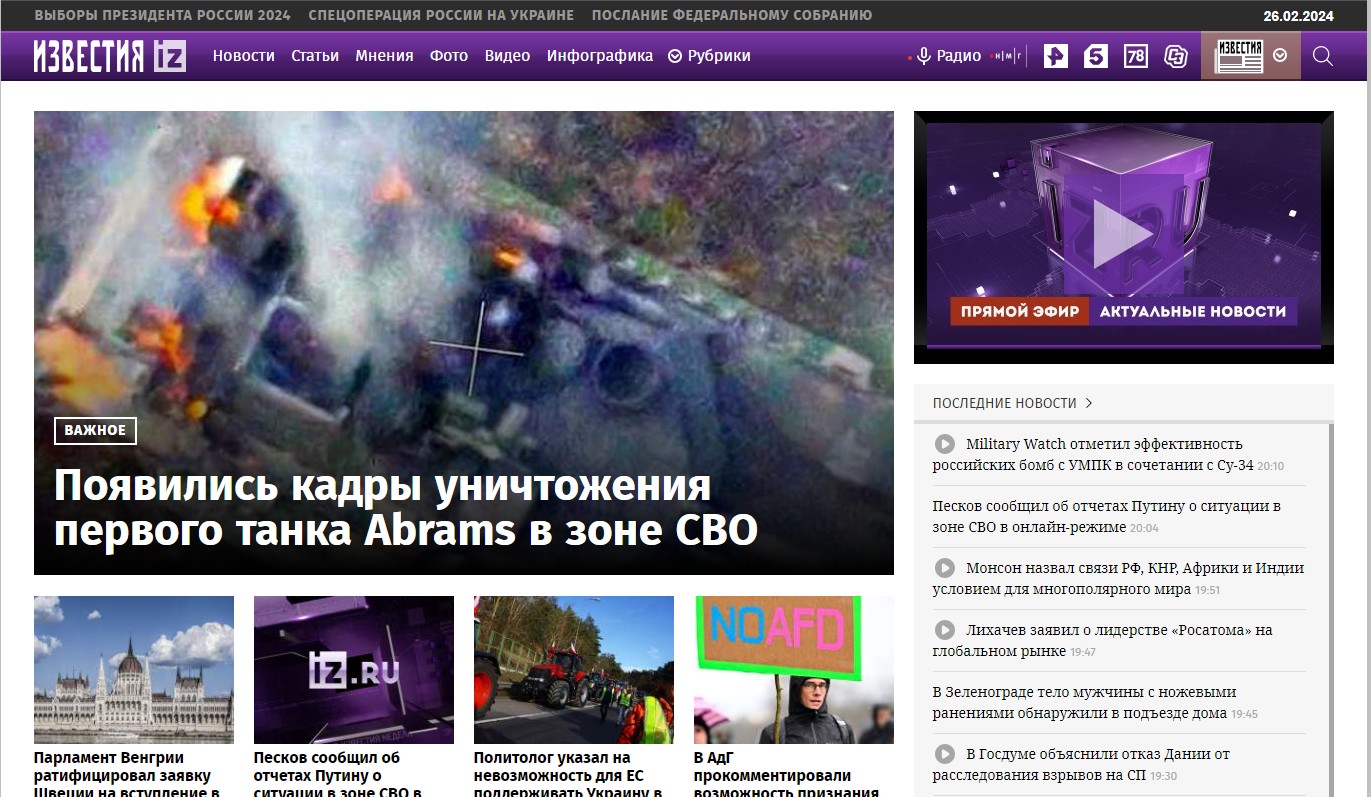Click the Радио label text
The width and height of the screenshot is (1371, 797).
(959, 56)
